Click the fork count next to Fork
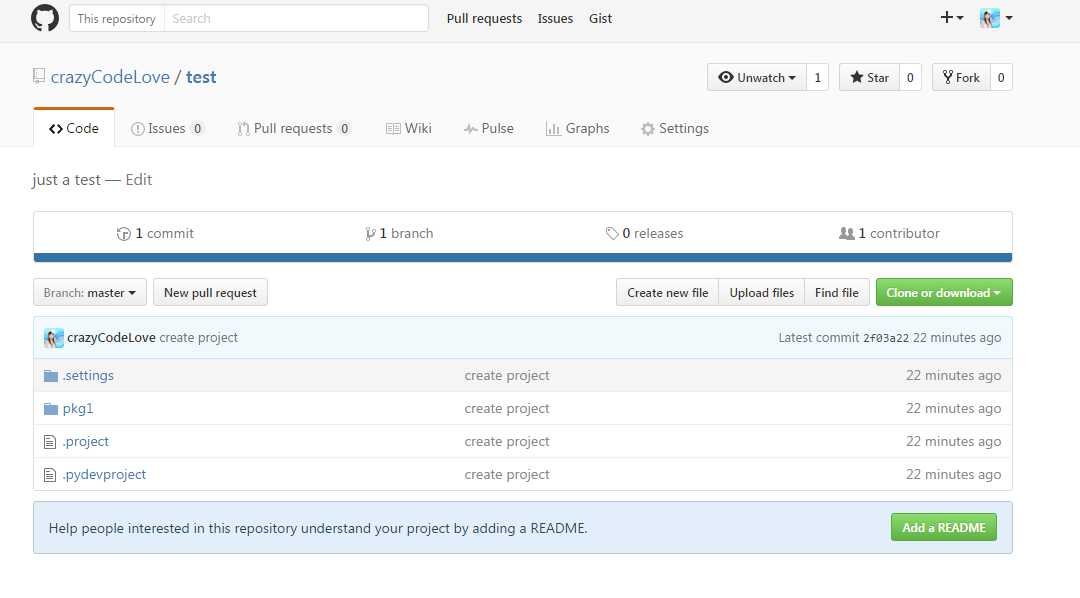Image resolution: width=1080 pixels, height=598 pixels. [1001, 77]
